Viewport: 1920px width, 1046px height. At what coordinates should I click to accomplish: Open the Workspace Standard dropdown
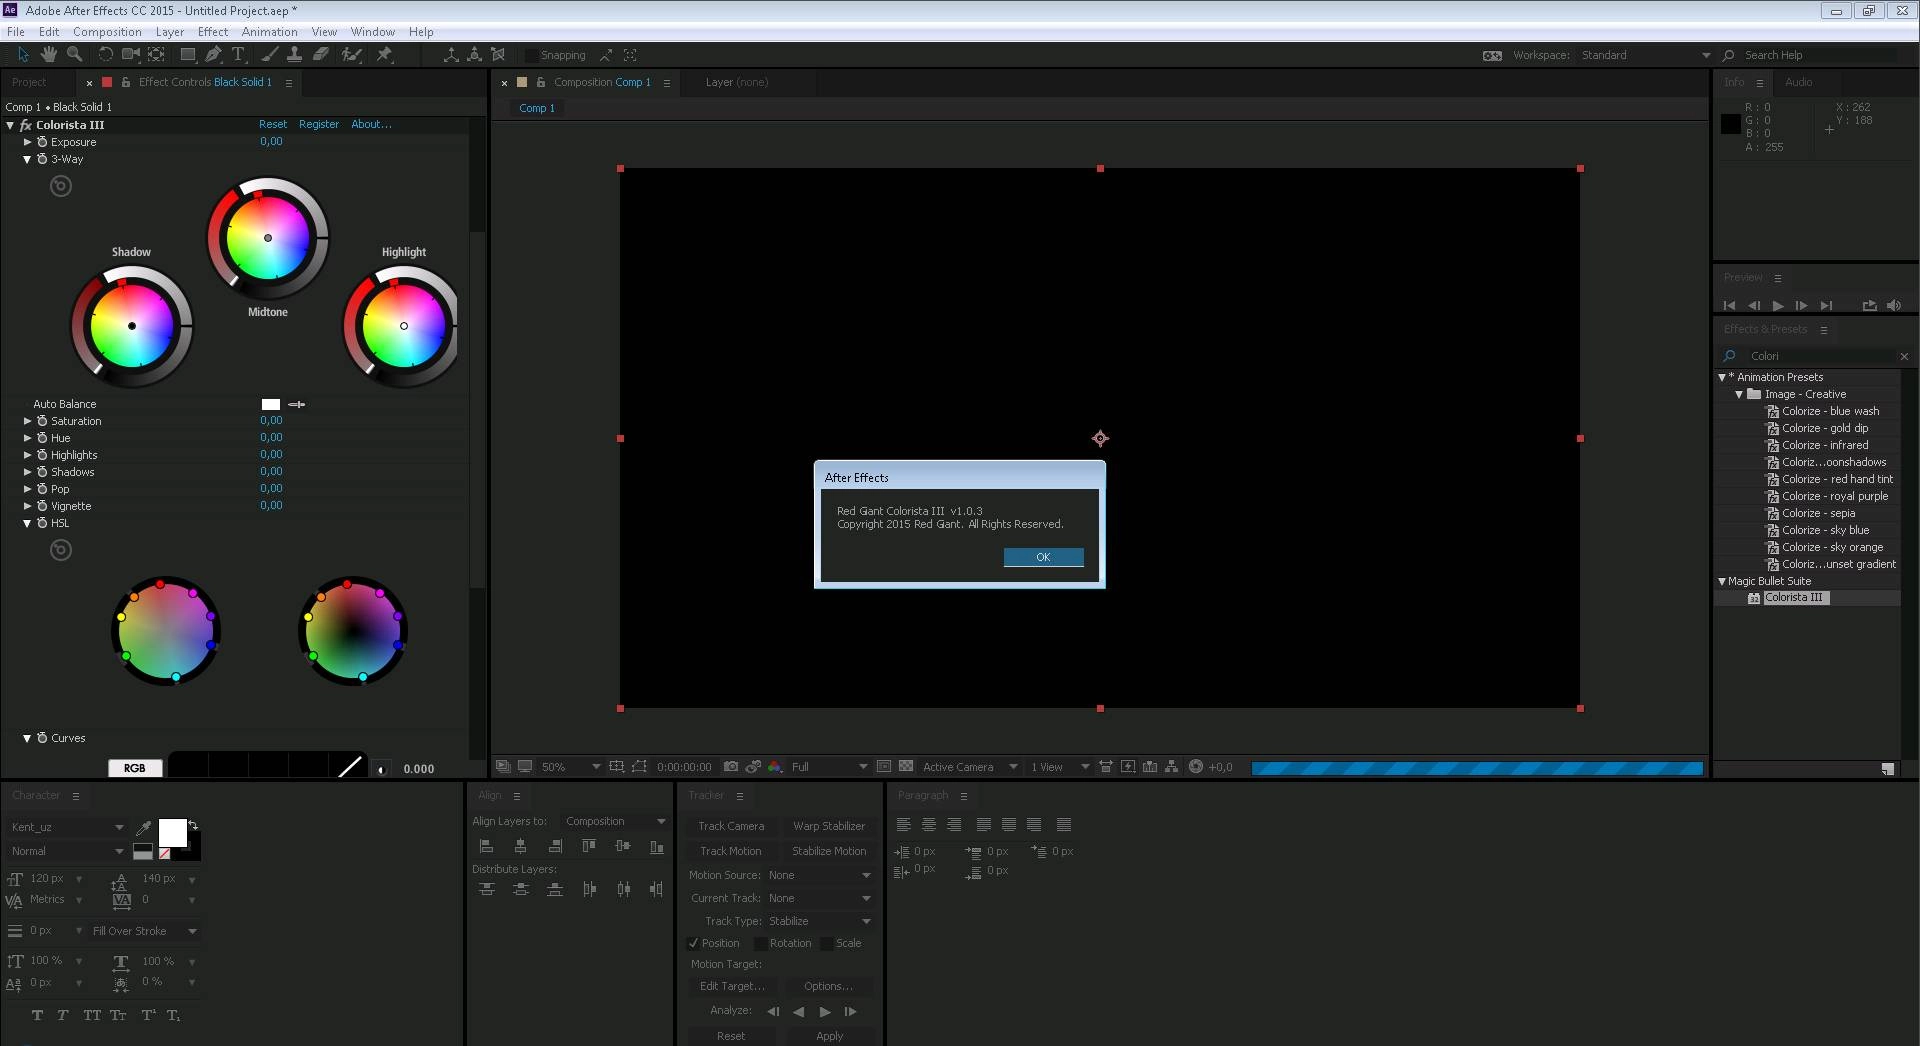(x=1646, y=55)
